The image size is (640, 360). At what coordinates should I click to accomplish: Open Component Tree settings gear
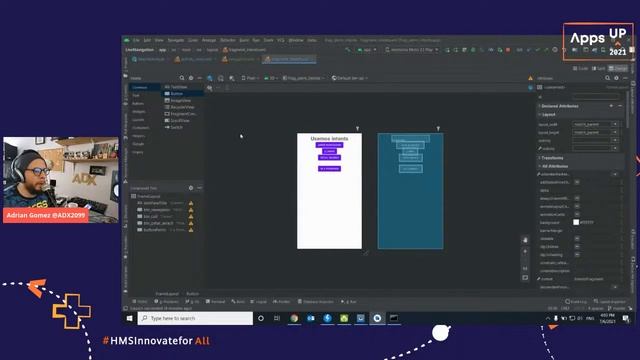[191, 188]
